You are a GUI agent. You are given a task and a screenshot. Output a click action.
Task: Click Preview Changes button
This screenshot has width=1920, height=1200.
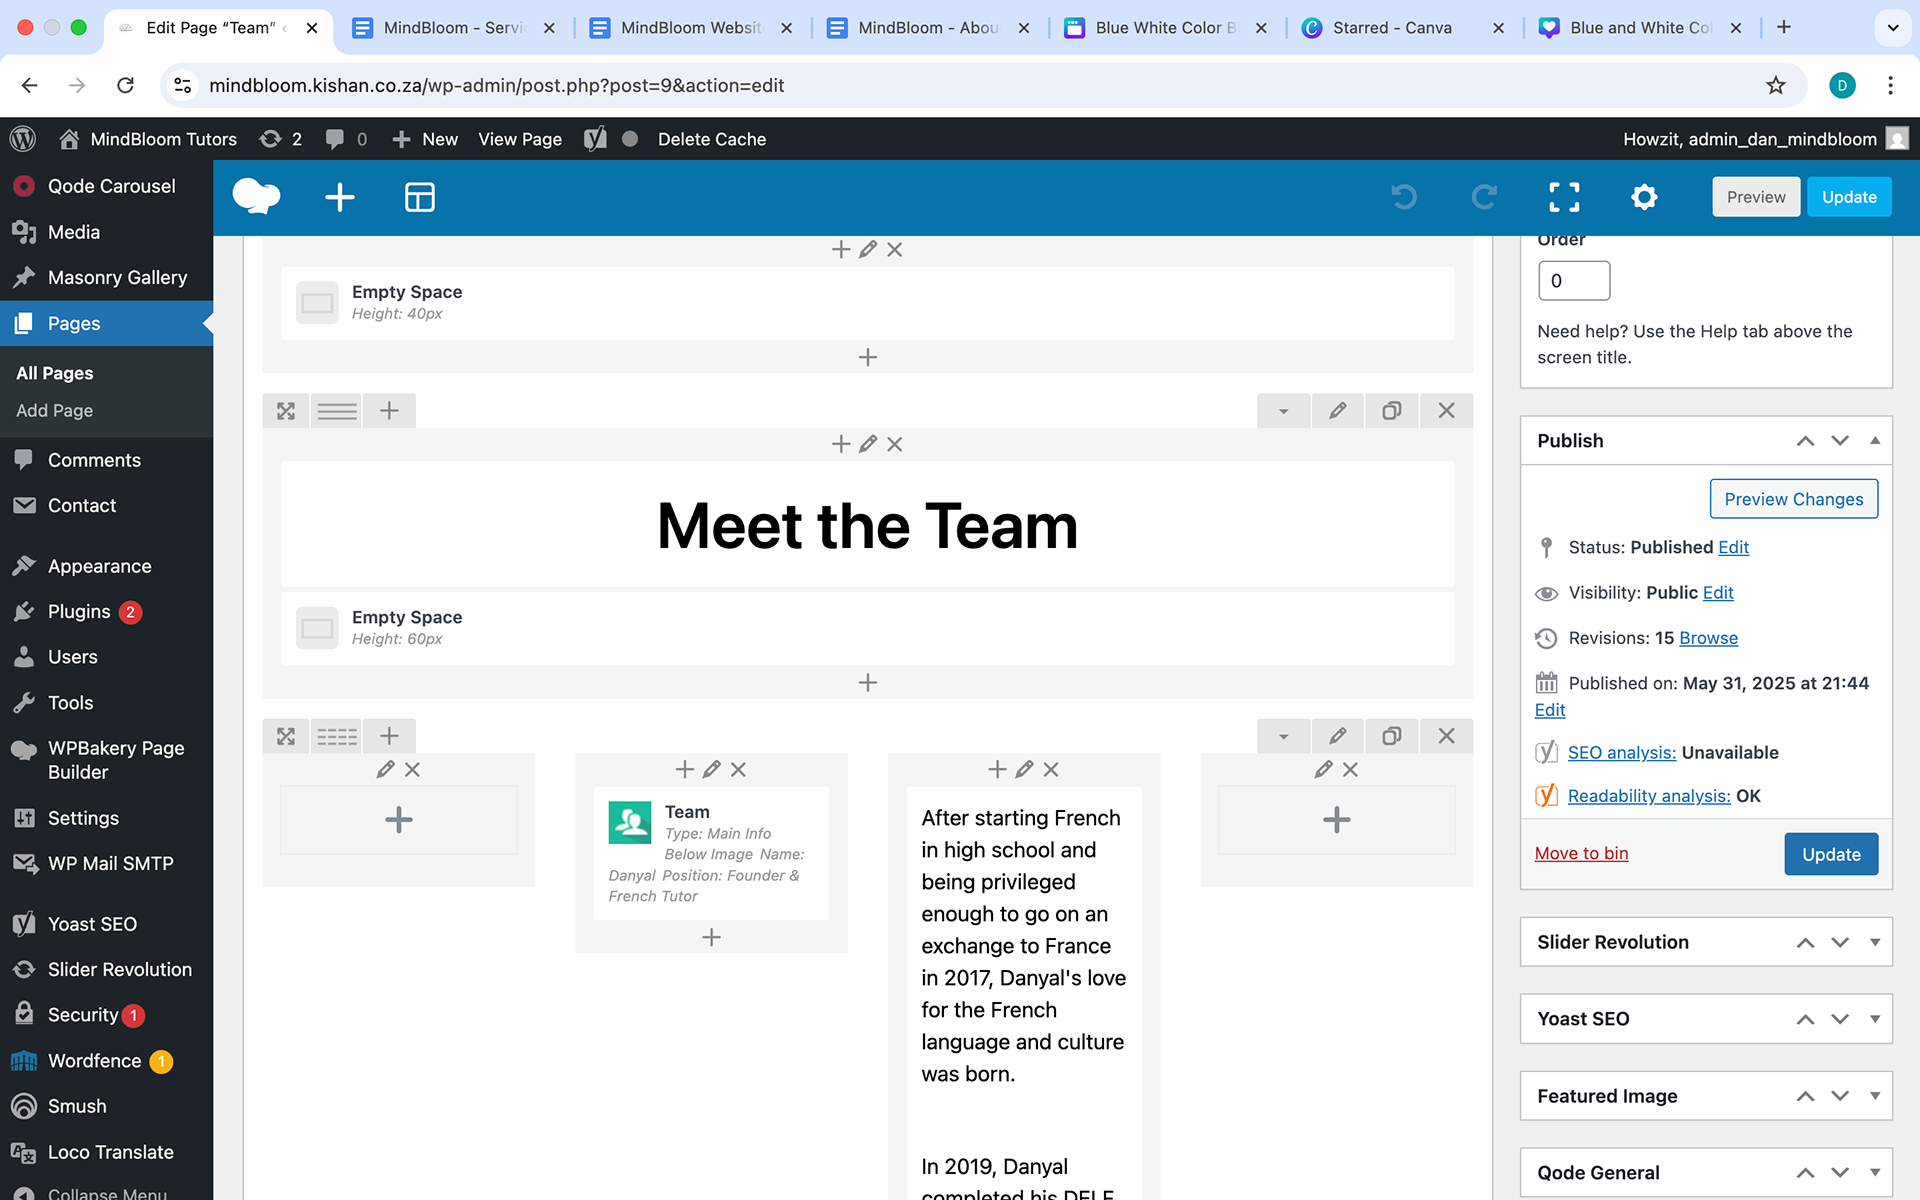point(1793,499)
